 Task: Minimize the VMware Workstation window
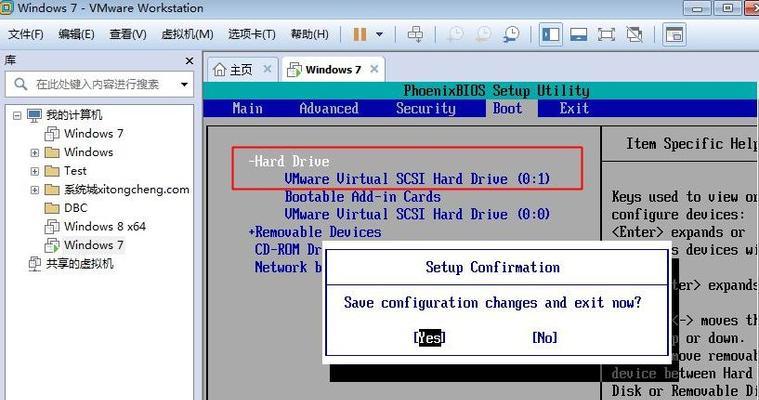[698, 8]
